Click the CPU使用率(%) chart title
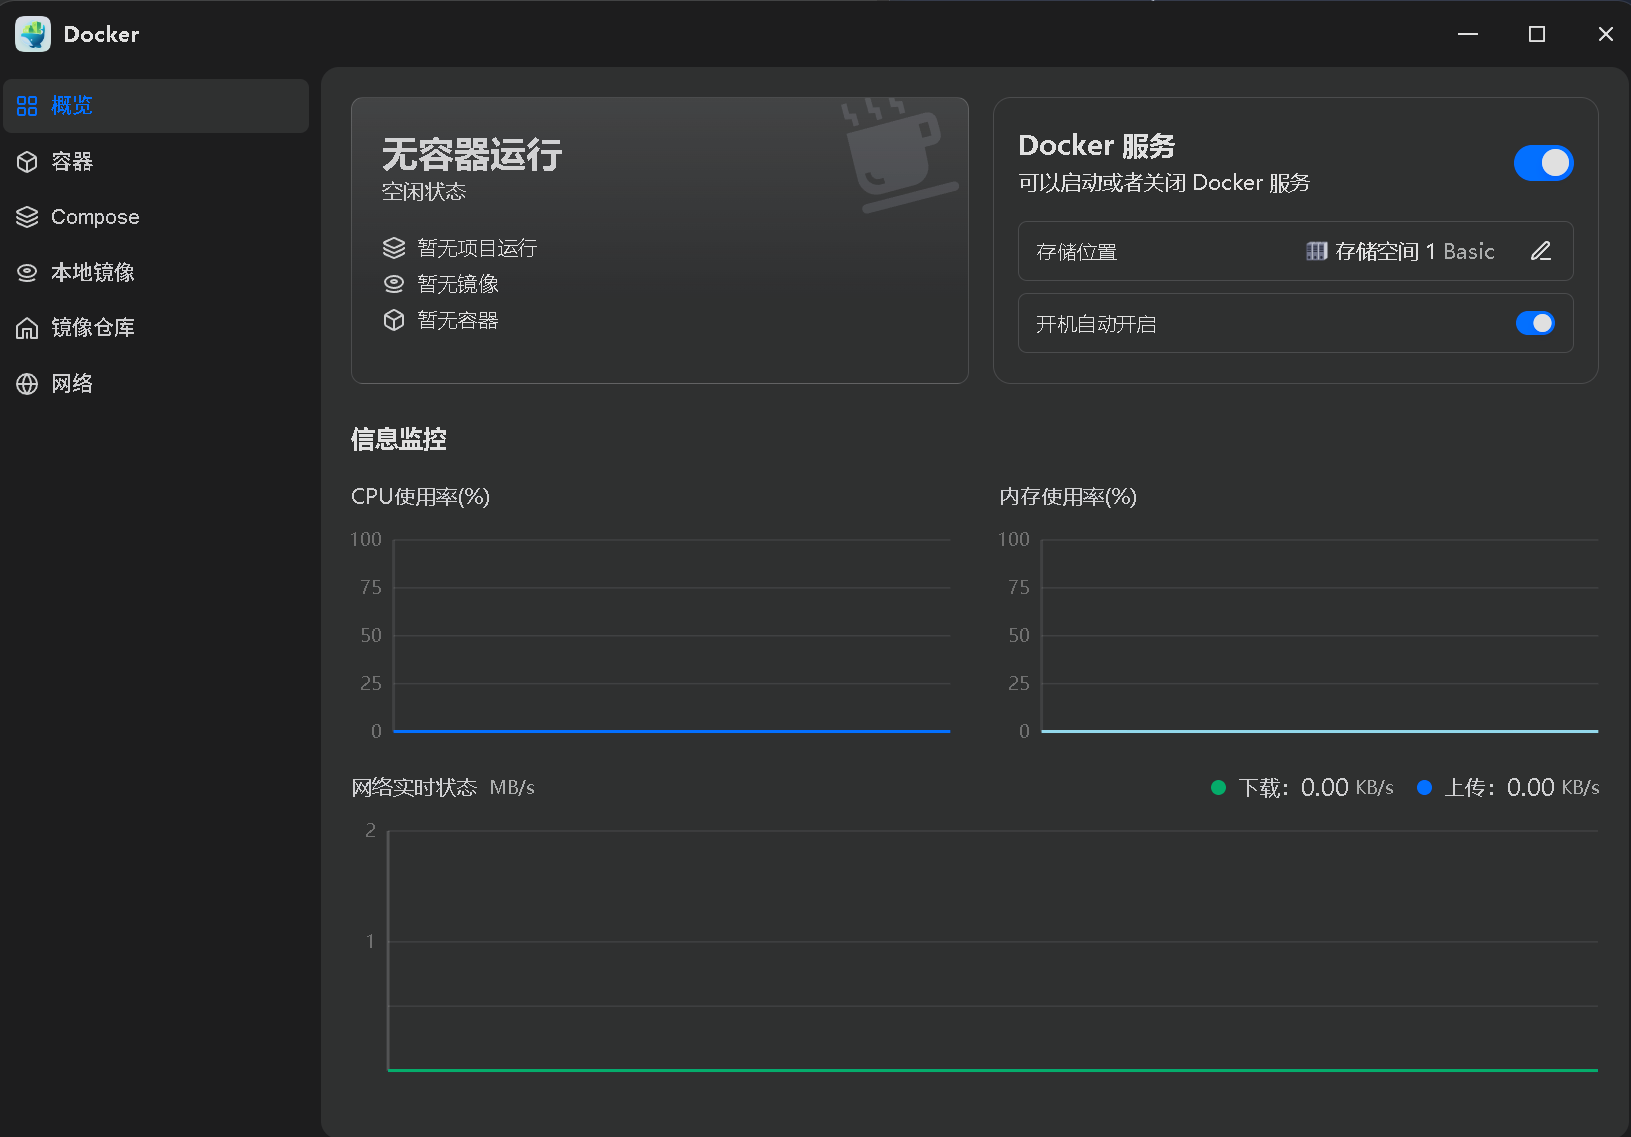Viewport: 1631px width, 1137px height. coord(421,497)
